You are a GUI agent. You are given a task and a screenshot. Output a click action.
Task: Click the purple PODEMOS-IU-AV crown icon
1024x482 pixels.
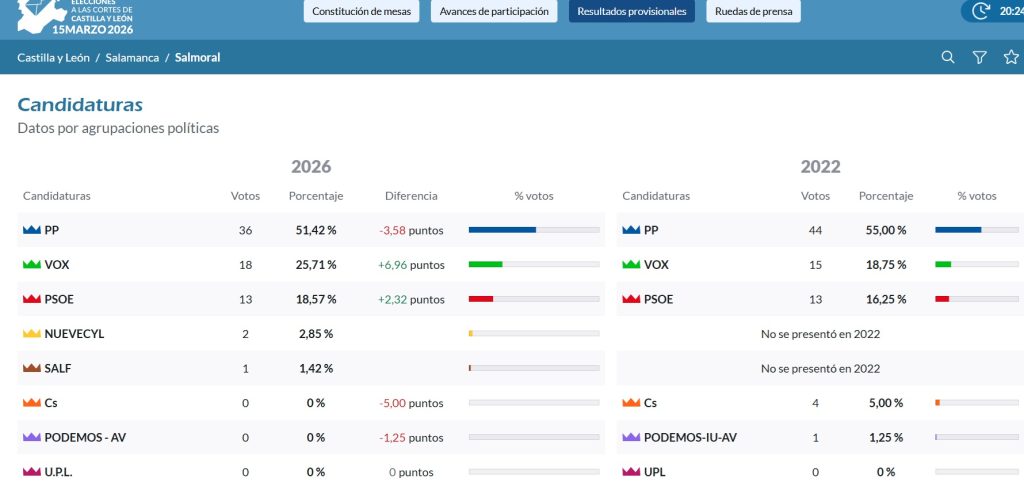(x=631, y=438)
